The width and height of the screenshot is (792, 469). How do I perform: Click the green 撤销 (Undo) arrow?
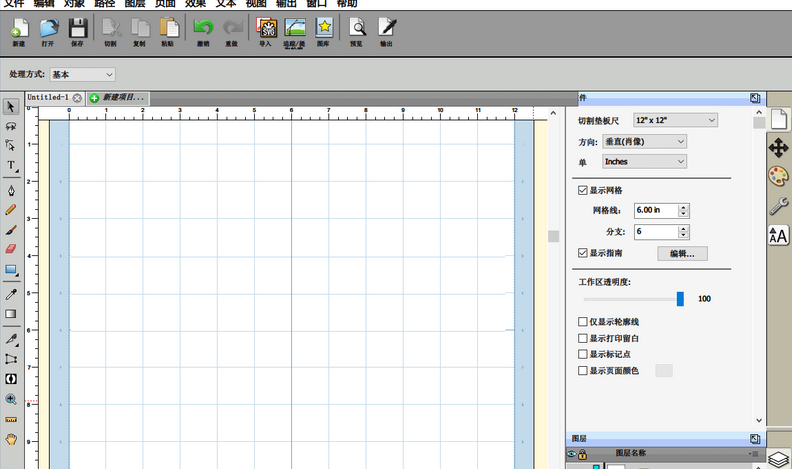pyautogui.click(x=204, y=28)
